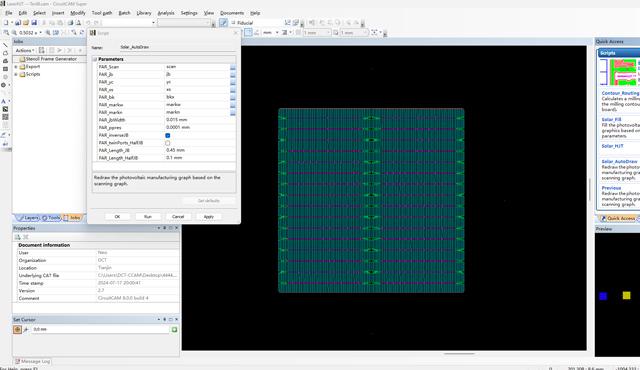
Task: Switch to the Layers tab
Action: (x=28, y=218)
